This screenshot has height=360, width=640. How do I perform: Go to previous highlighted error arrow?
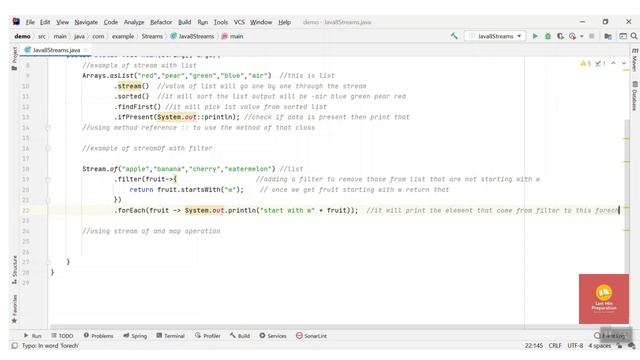tap(613, 63)
